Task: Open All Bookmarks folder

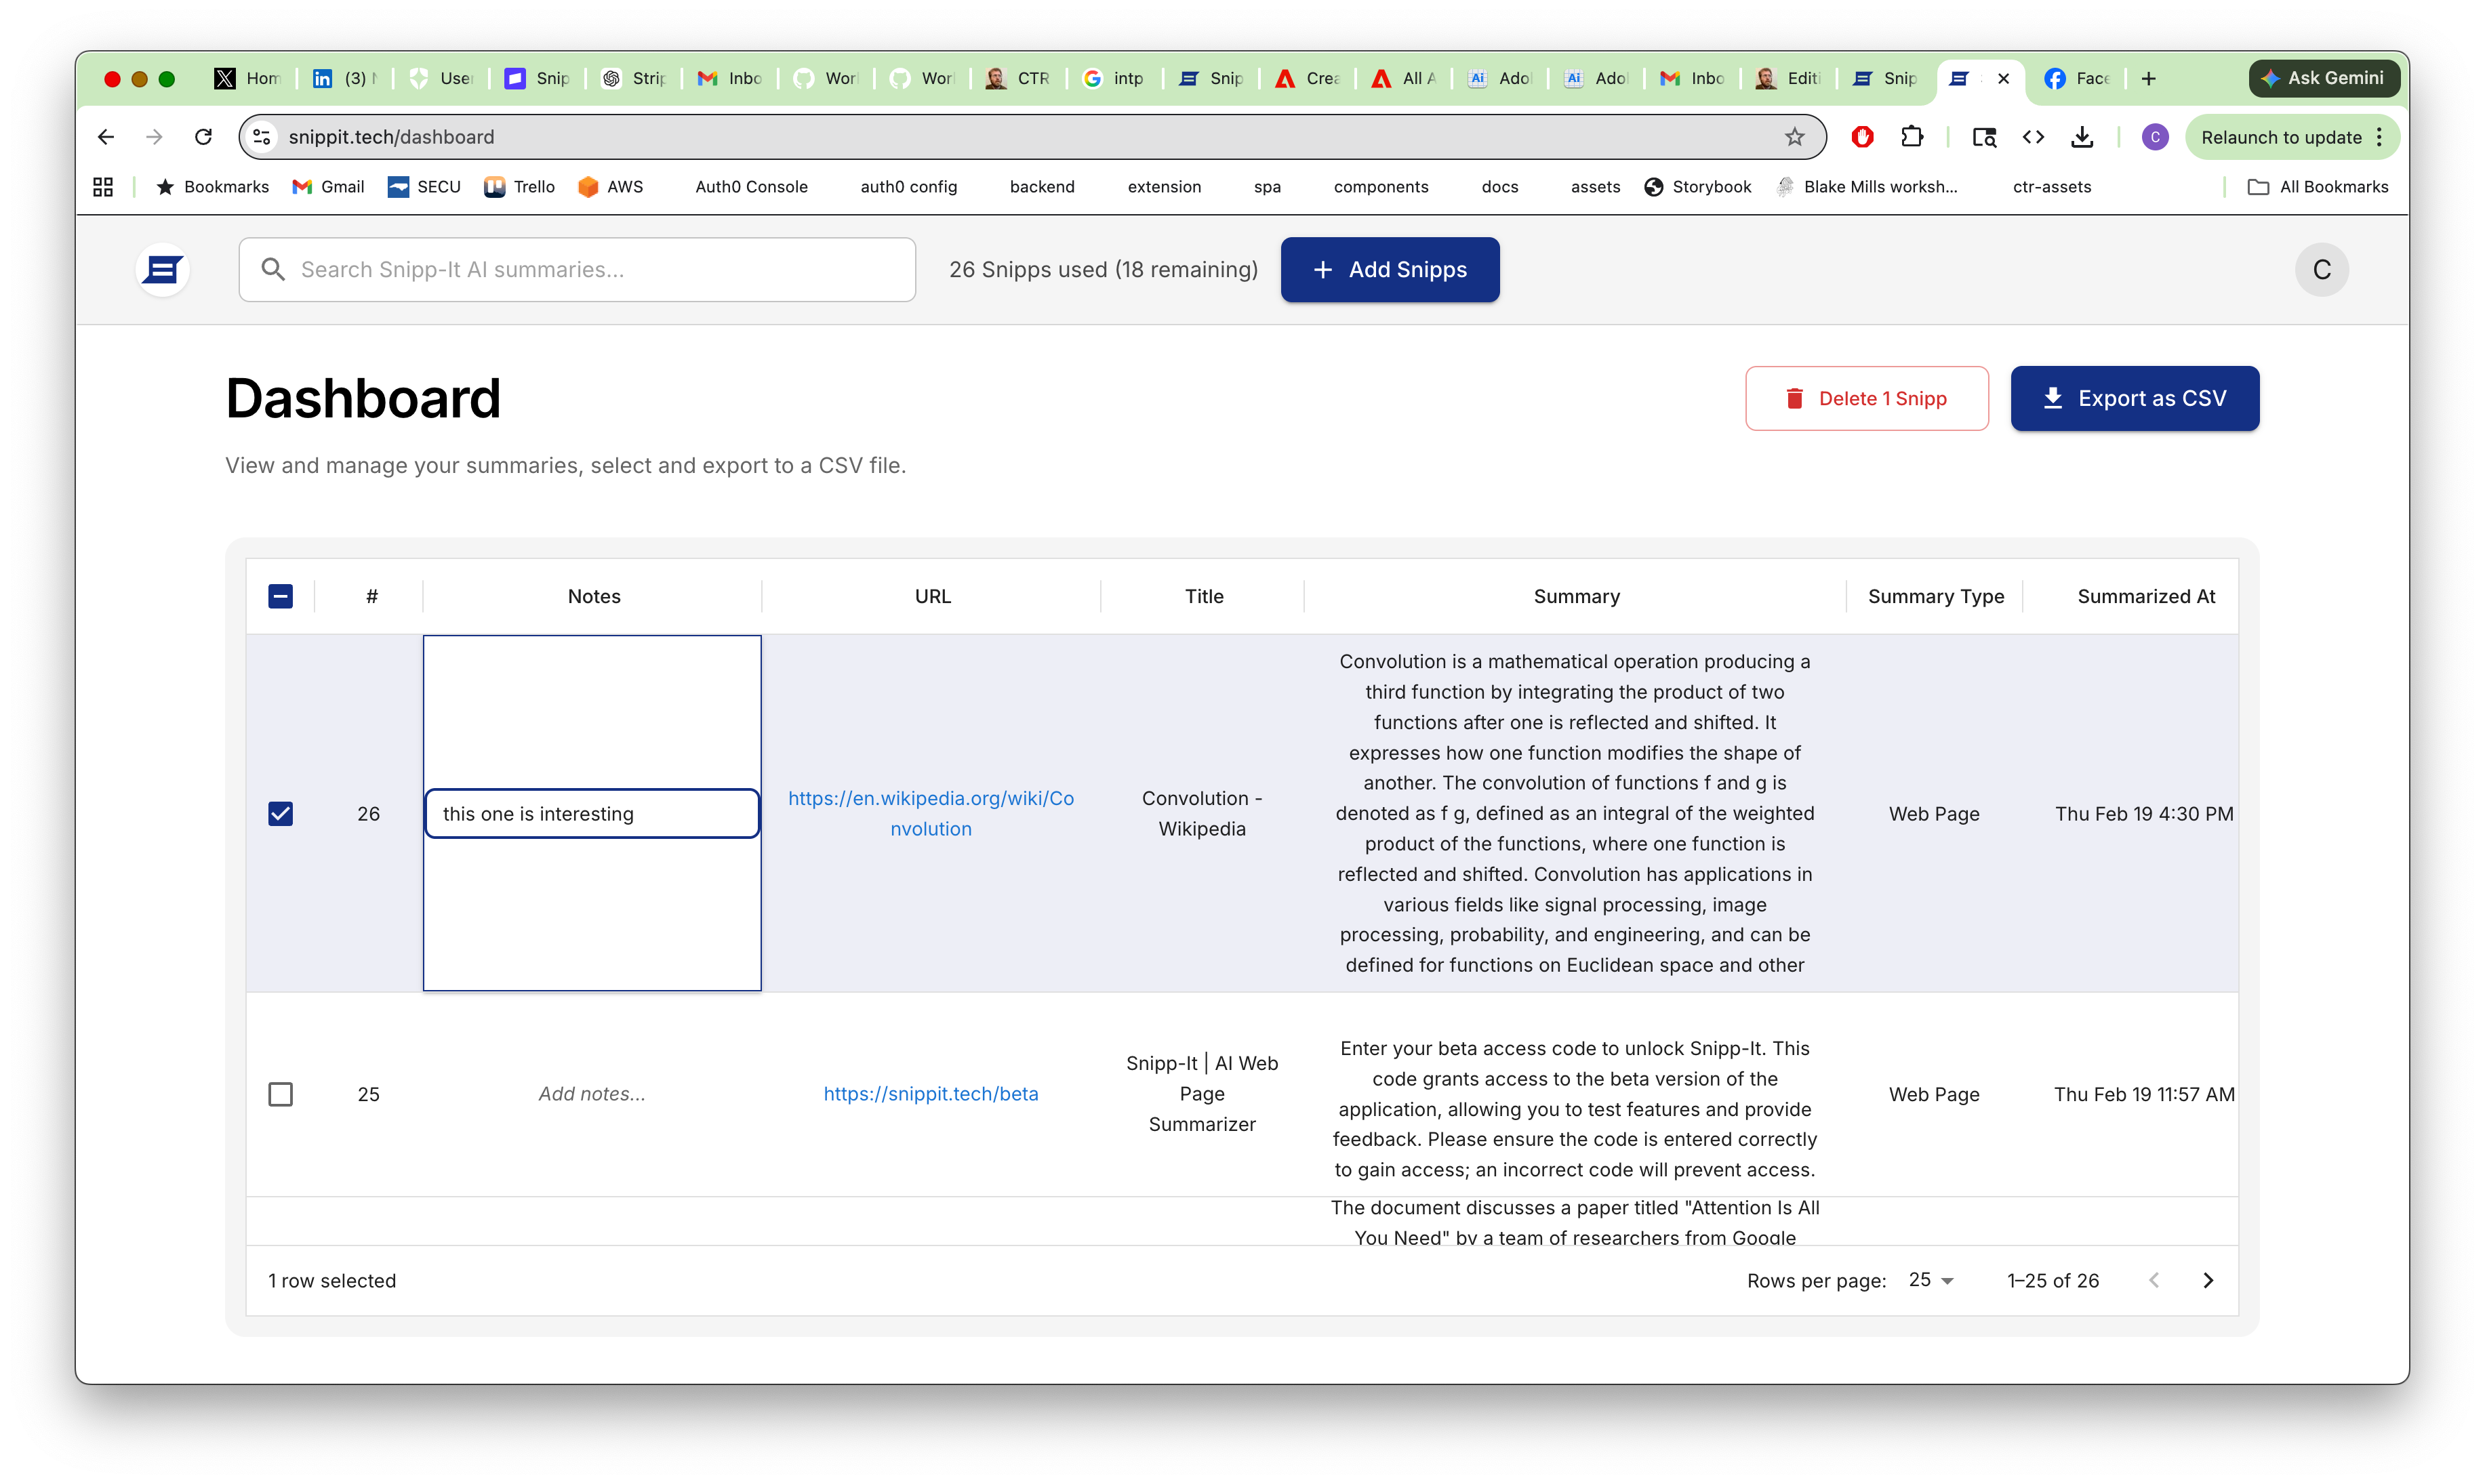Action: coord(2317,187)
